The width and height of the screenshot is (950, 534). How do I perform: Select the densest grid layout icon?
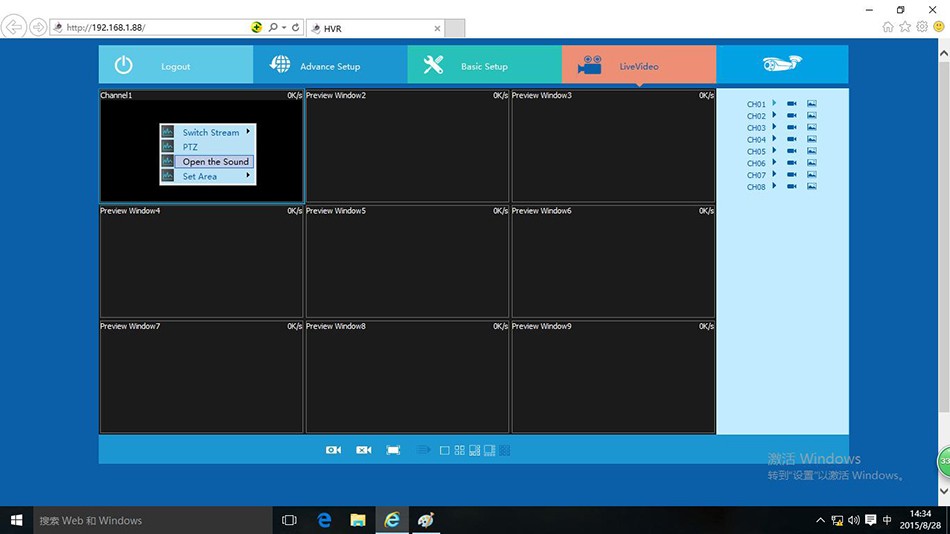coord(505,450)
